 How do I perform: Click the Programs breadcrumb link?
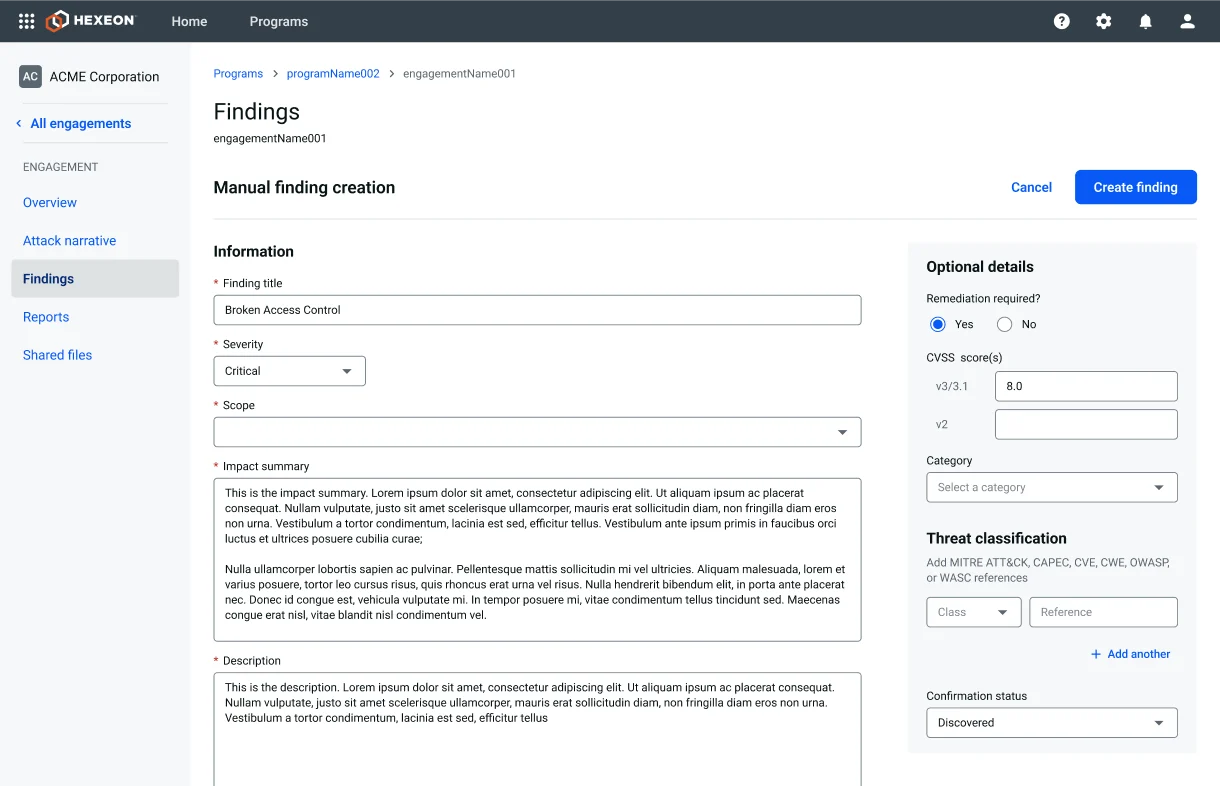(x=238, y=74)
